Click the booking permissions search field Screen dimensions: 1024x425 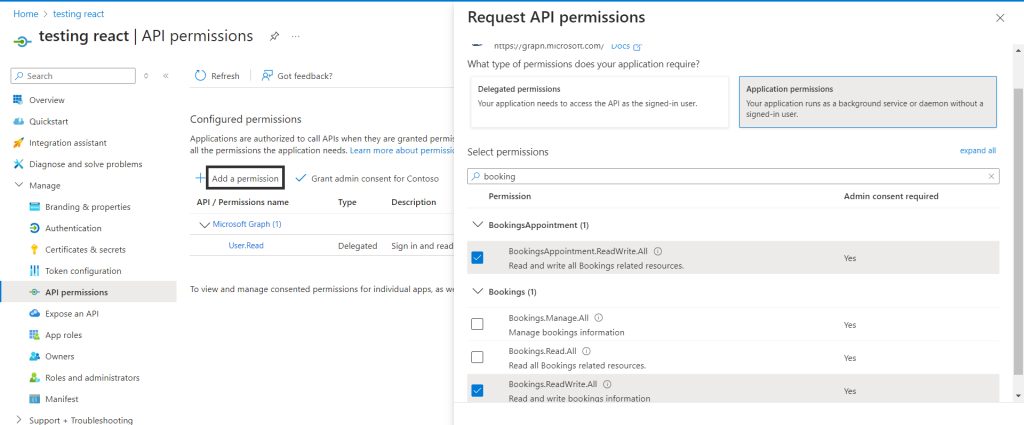(x=733, y=176)
